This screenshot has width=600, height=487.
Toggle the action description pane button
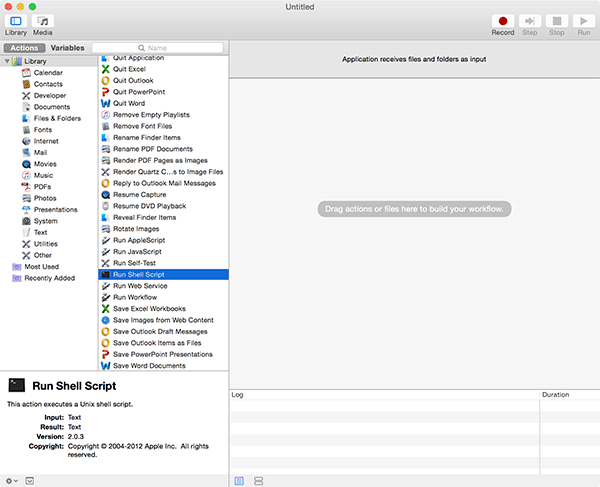pos(29,480)
